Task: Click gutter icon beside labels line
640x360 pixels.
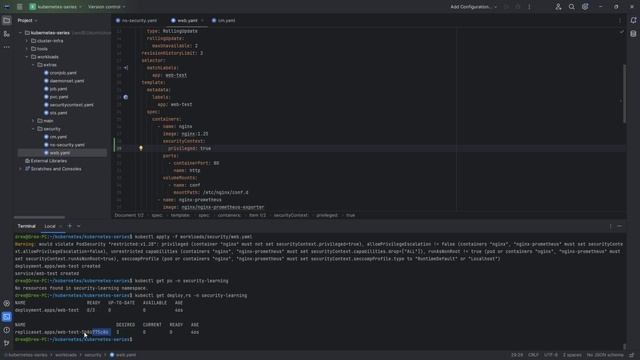Action: pyautogui.click(x=126, y=97)
